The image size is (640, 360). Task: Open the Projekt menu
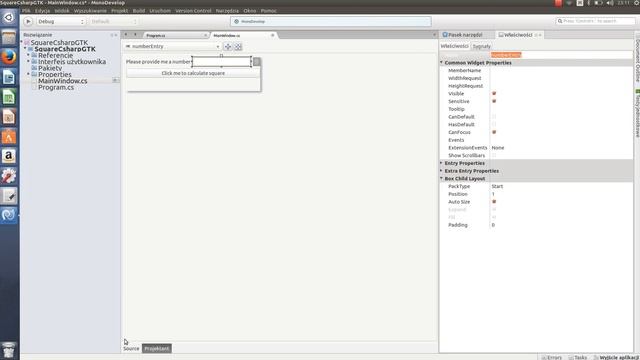pos(120,11)
